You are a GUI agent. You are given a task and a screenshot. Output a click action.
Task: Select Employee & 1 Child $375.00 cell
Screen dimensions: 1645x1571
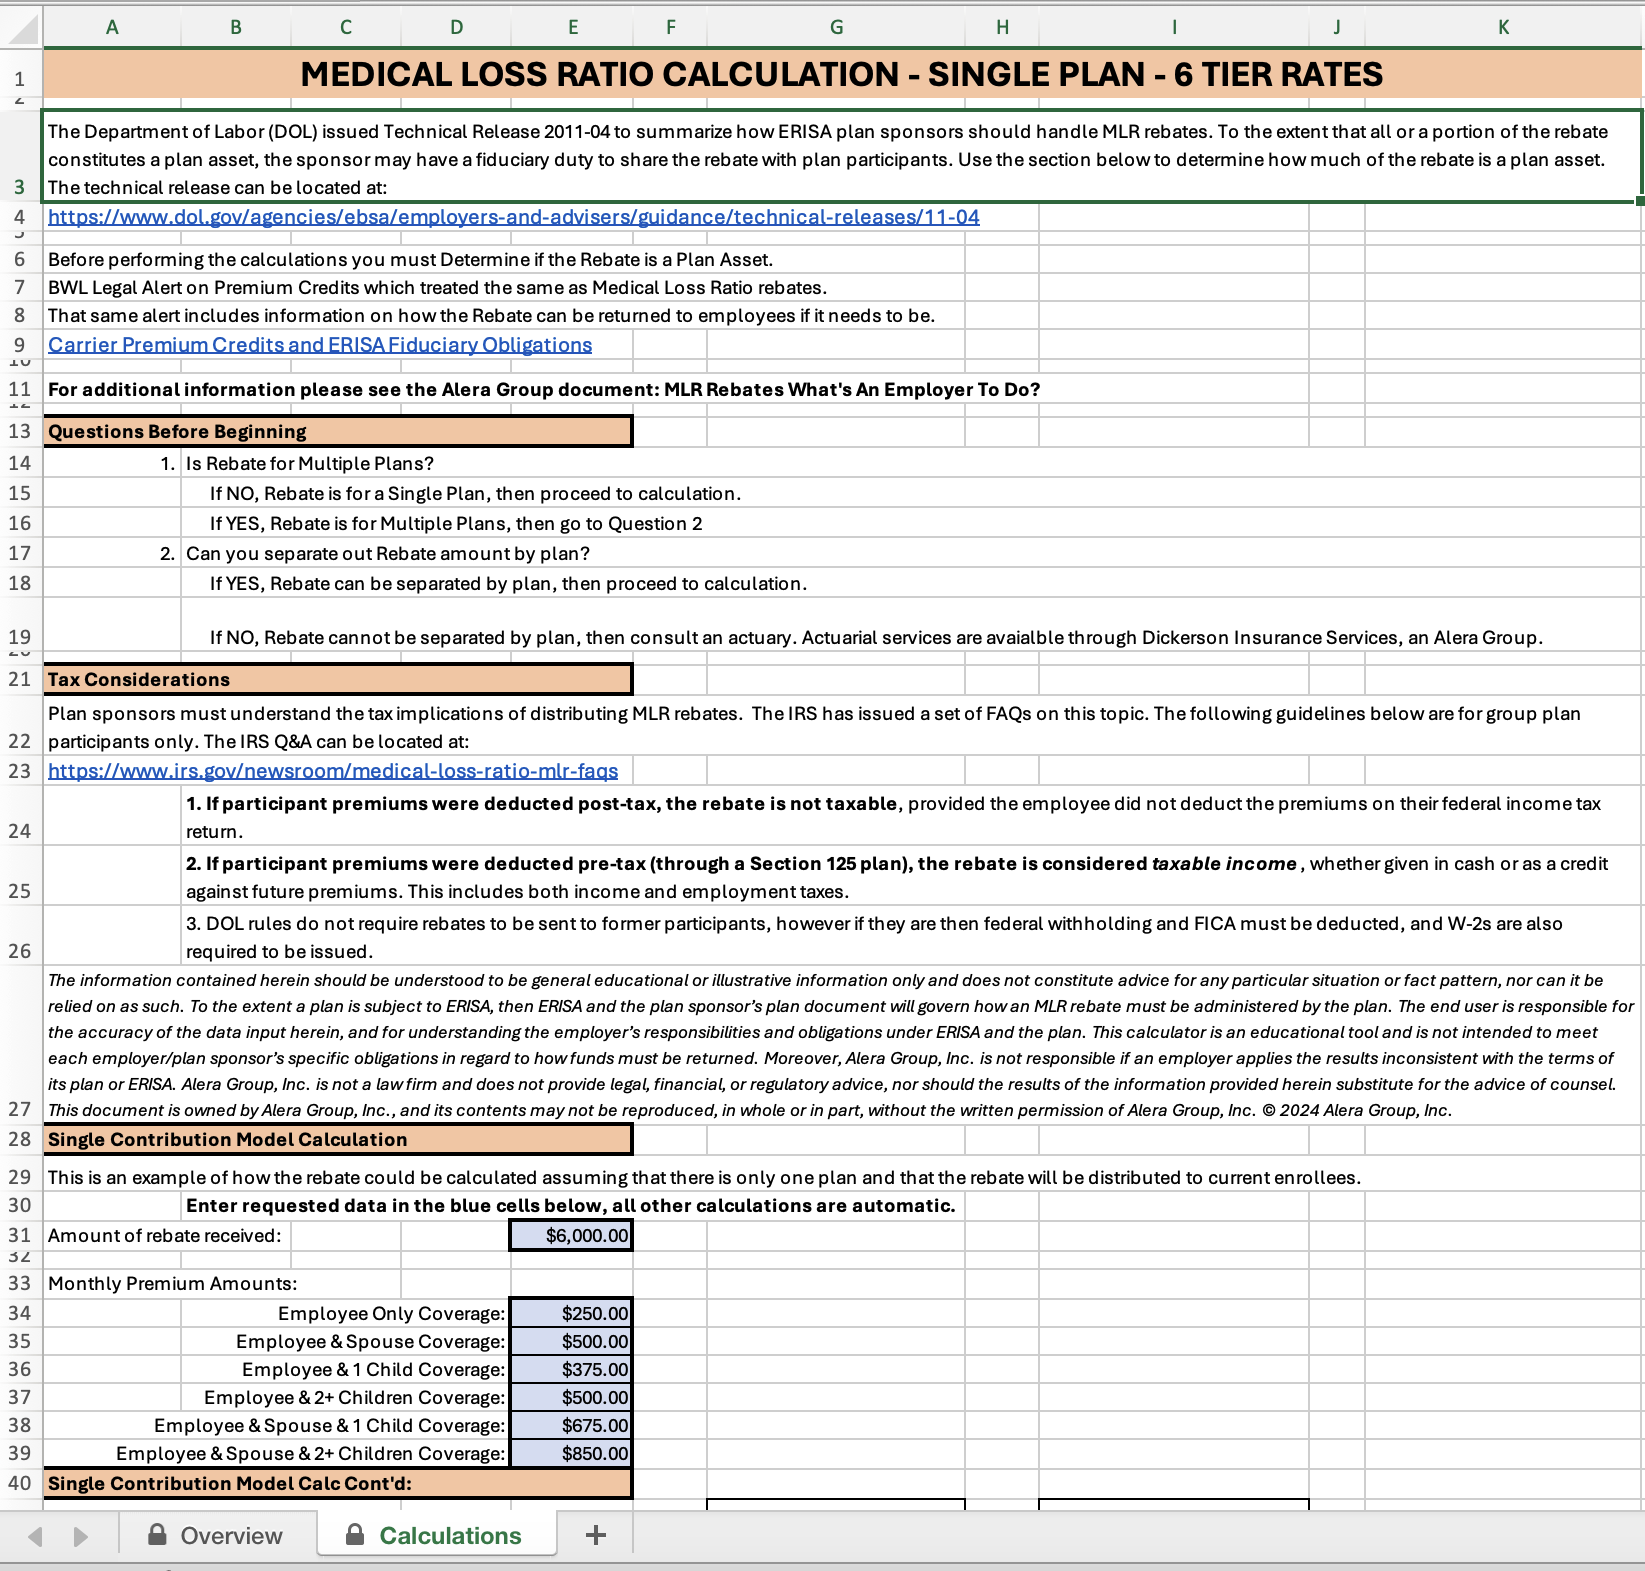point(571,1369)
